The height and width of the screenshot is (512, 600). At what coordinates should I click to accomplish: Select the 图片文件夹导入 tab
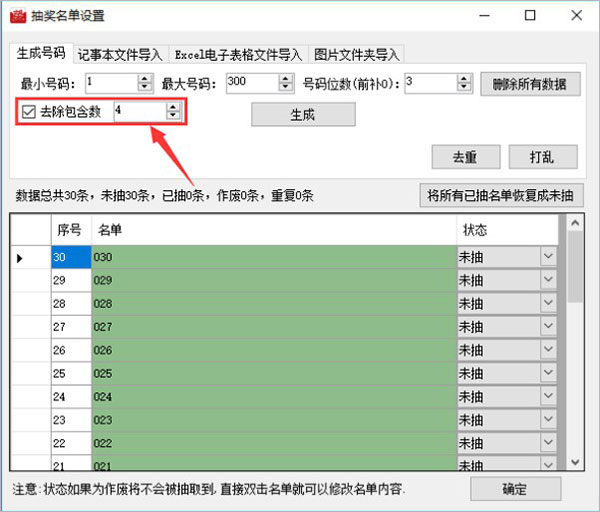coord(357,55)
